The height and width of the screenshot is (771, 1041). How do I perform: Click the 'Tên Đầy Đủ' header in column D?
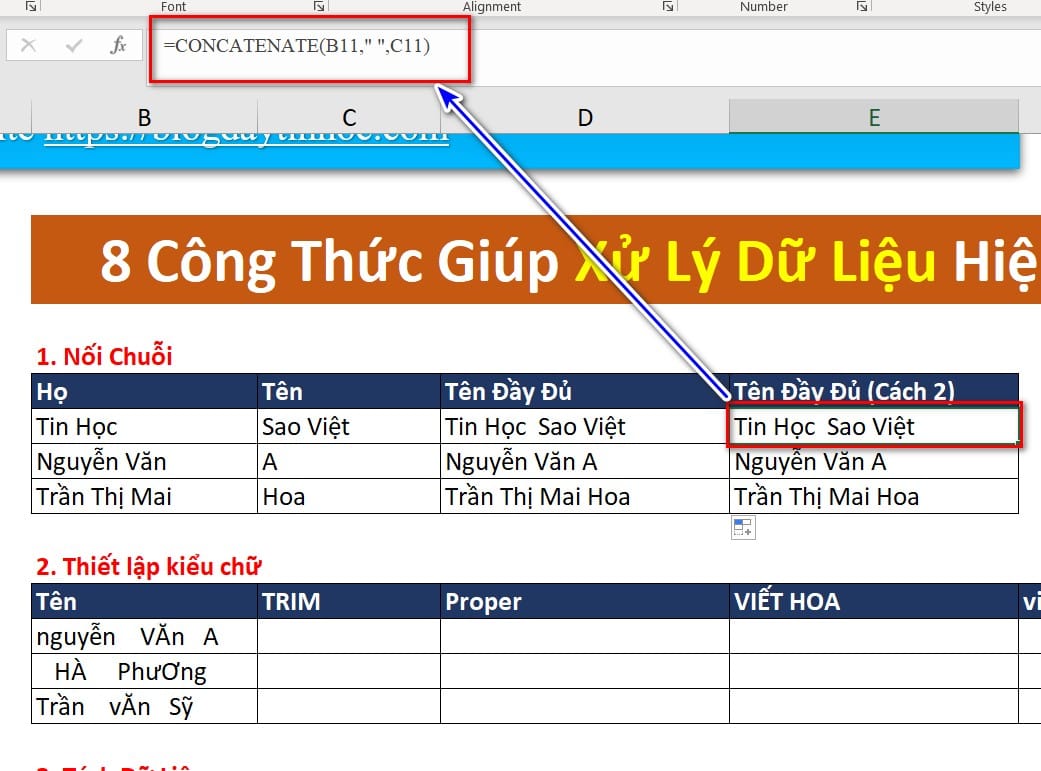[585, 391]
